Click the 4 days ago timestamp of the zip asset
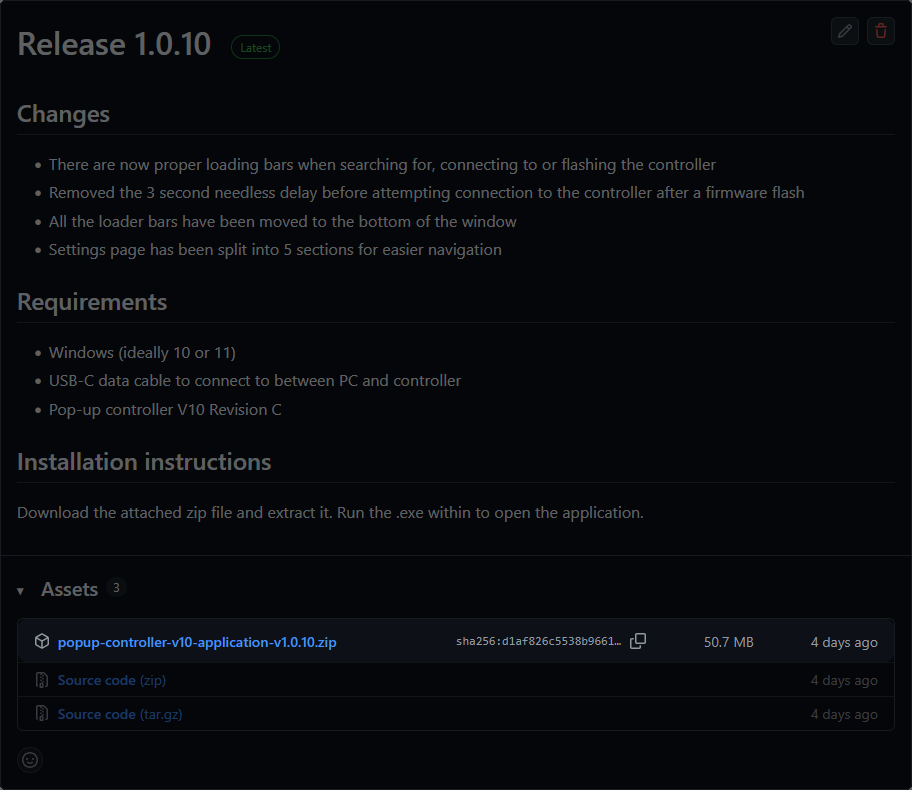912x790 pixels. [x=843, y=642]
